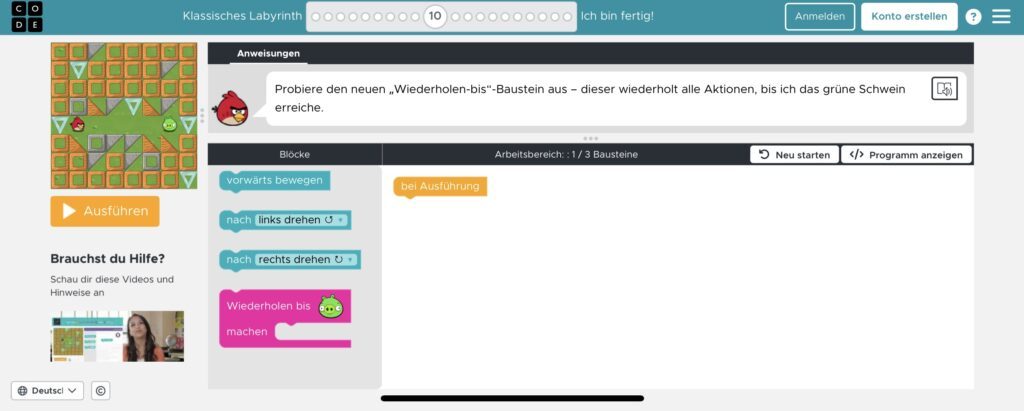Viewport: 1024px width, 411px height.
Task: Jump to the first level dot in the progress bar
Action: pos(315,17)
